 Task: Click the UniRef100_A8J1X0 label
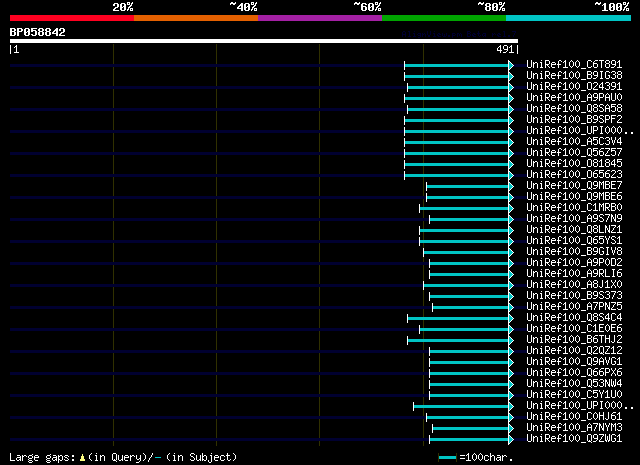574,285
